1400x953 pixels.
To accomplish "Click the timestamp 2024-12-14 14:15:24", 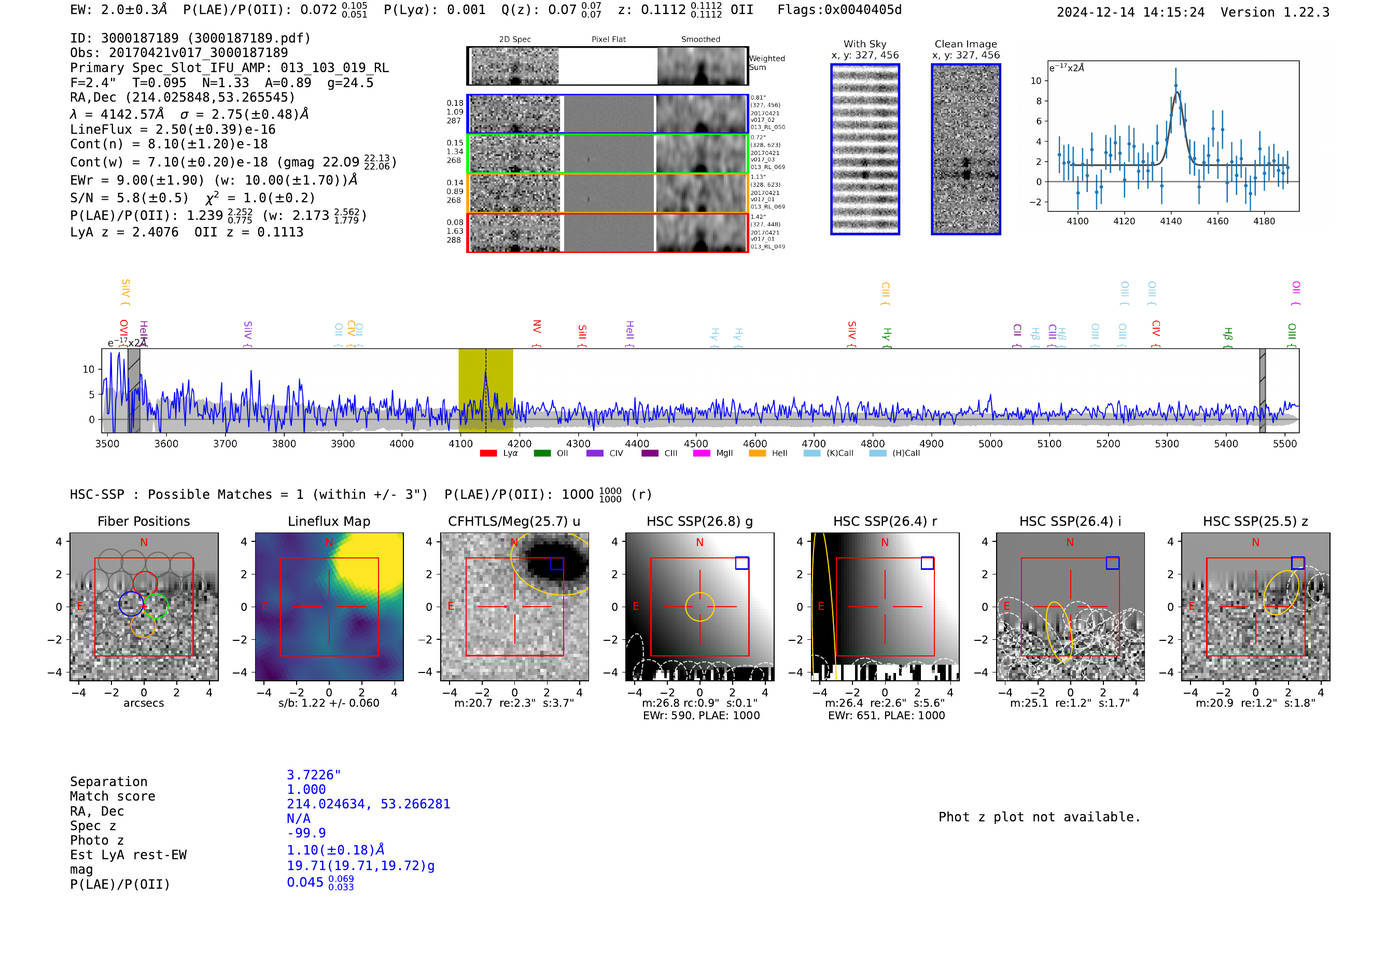I will tap(1131, 12).
